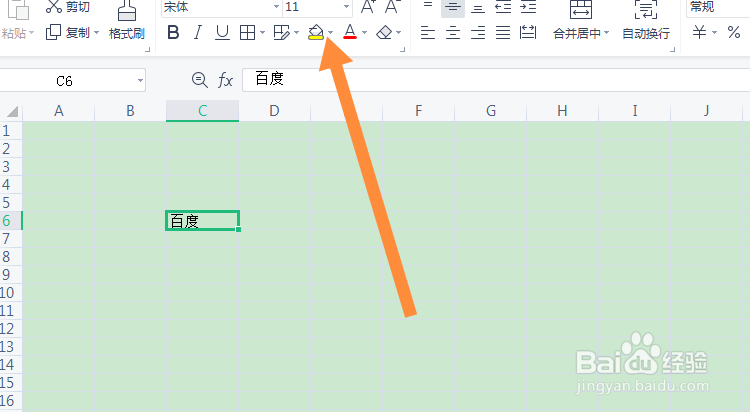This screenshot has width=750, height=412.
Task: Select row 10 header
Action: [x=11, y=292]
